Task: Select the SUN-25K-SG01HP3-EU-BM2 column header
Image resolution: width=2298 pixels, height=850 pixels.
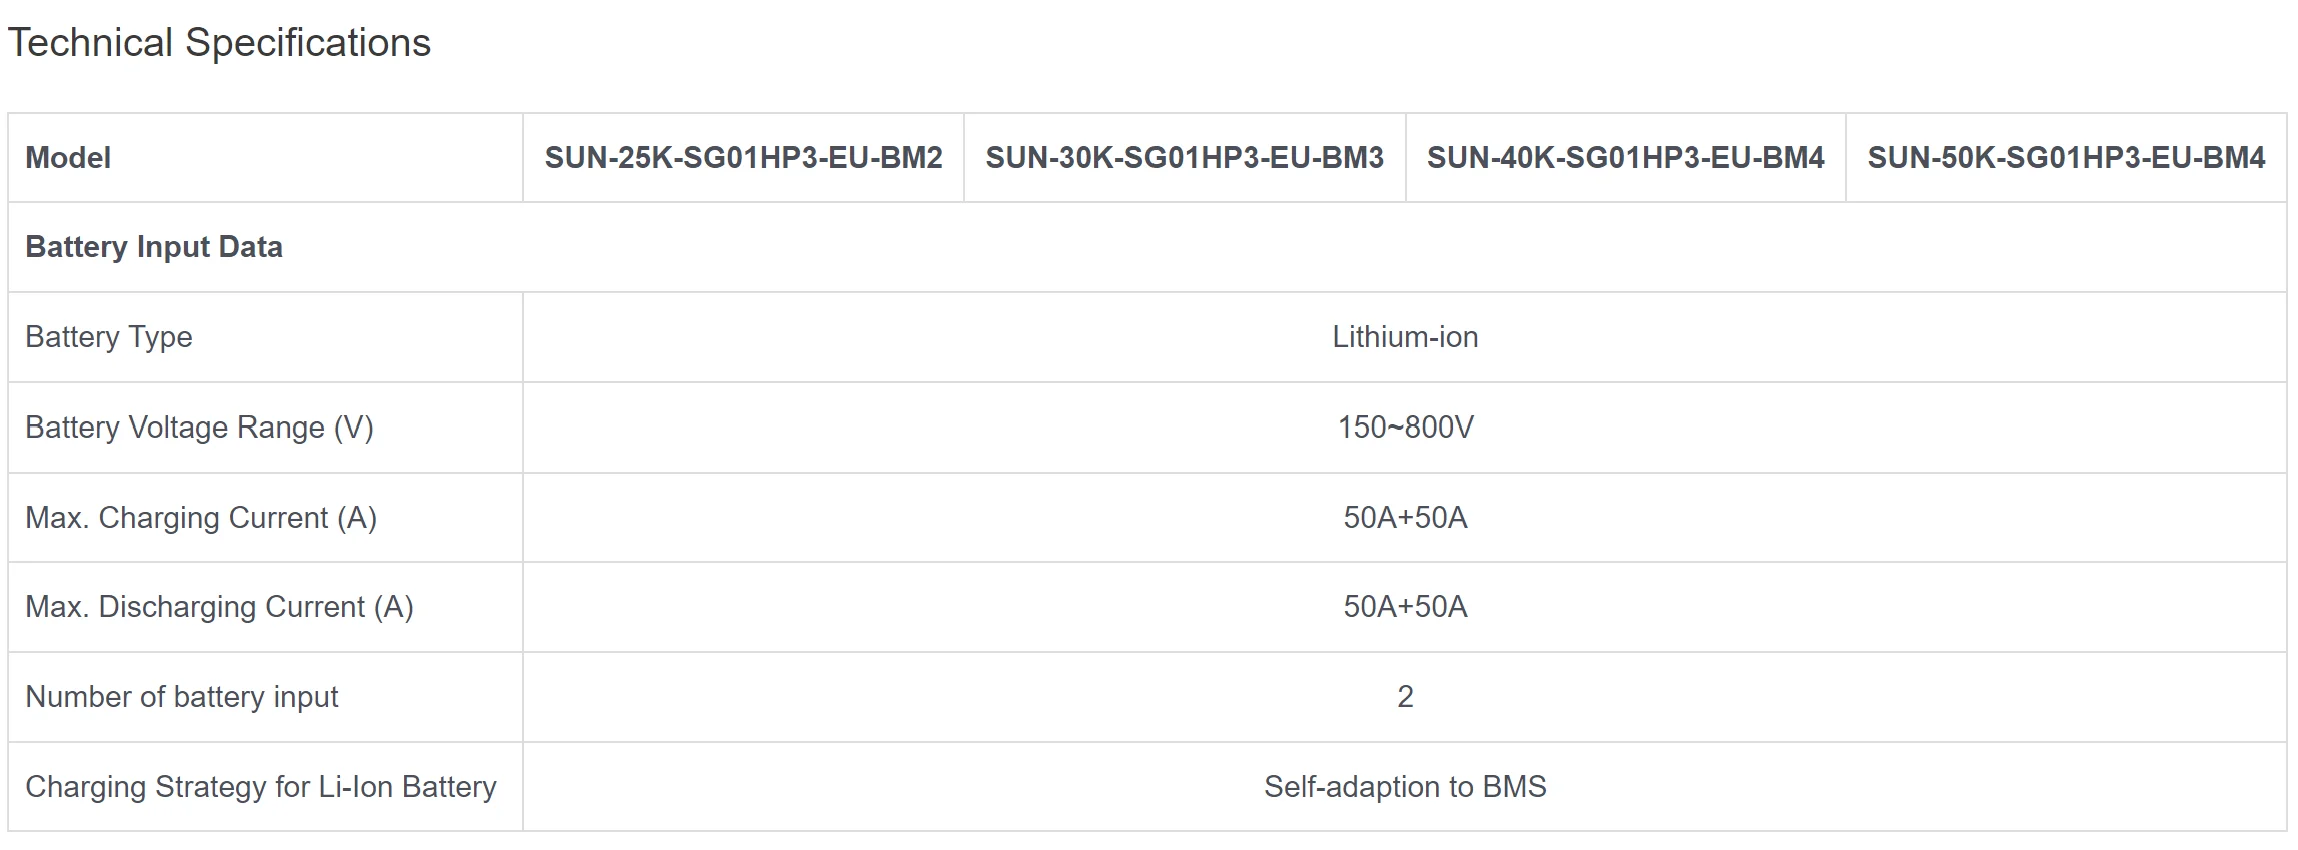Action: (743, 158)
